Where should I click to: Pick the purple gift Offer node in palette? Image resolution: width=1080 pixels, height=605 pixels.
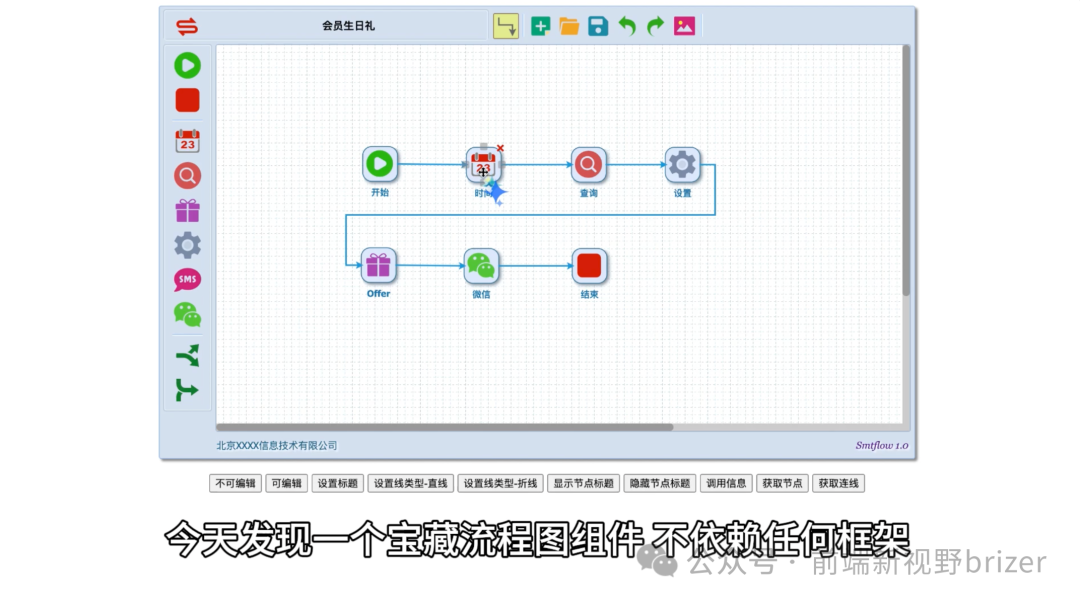coord(187,210)
